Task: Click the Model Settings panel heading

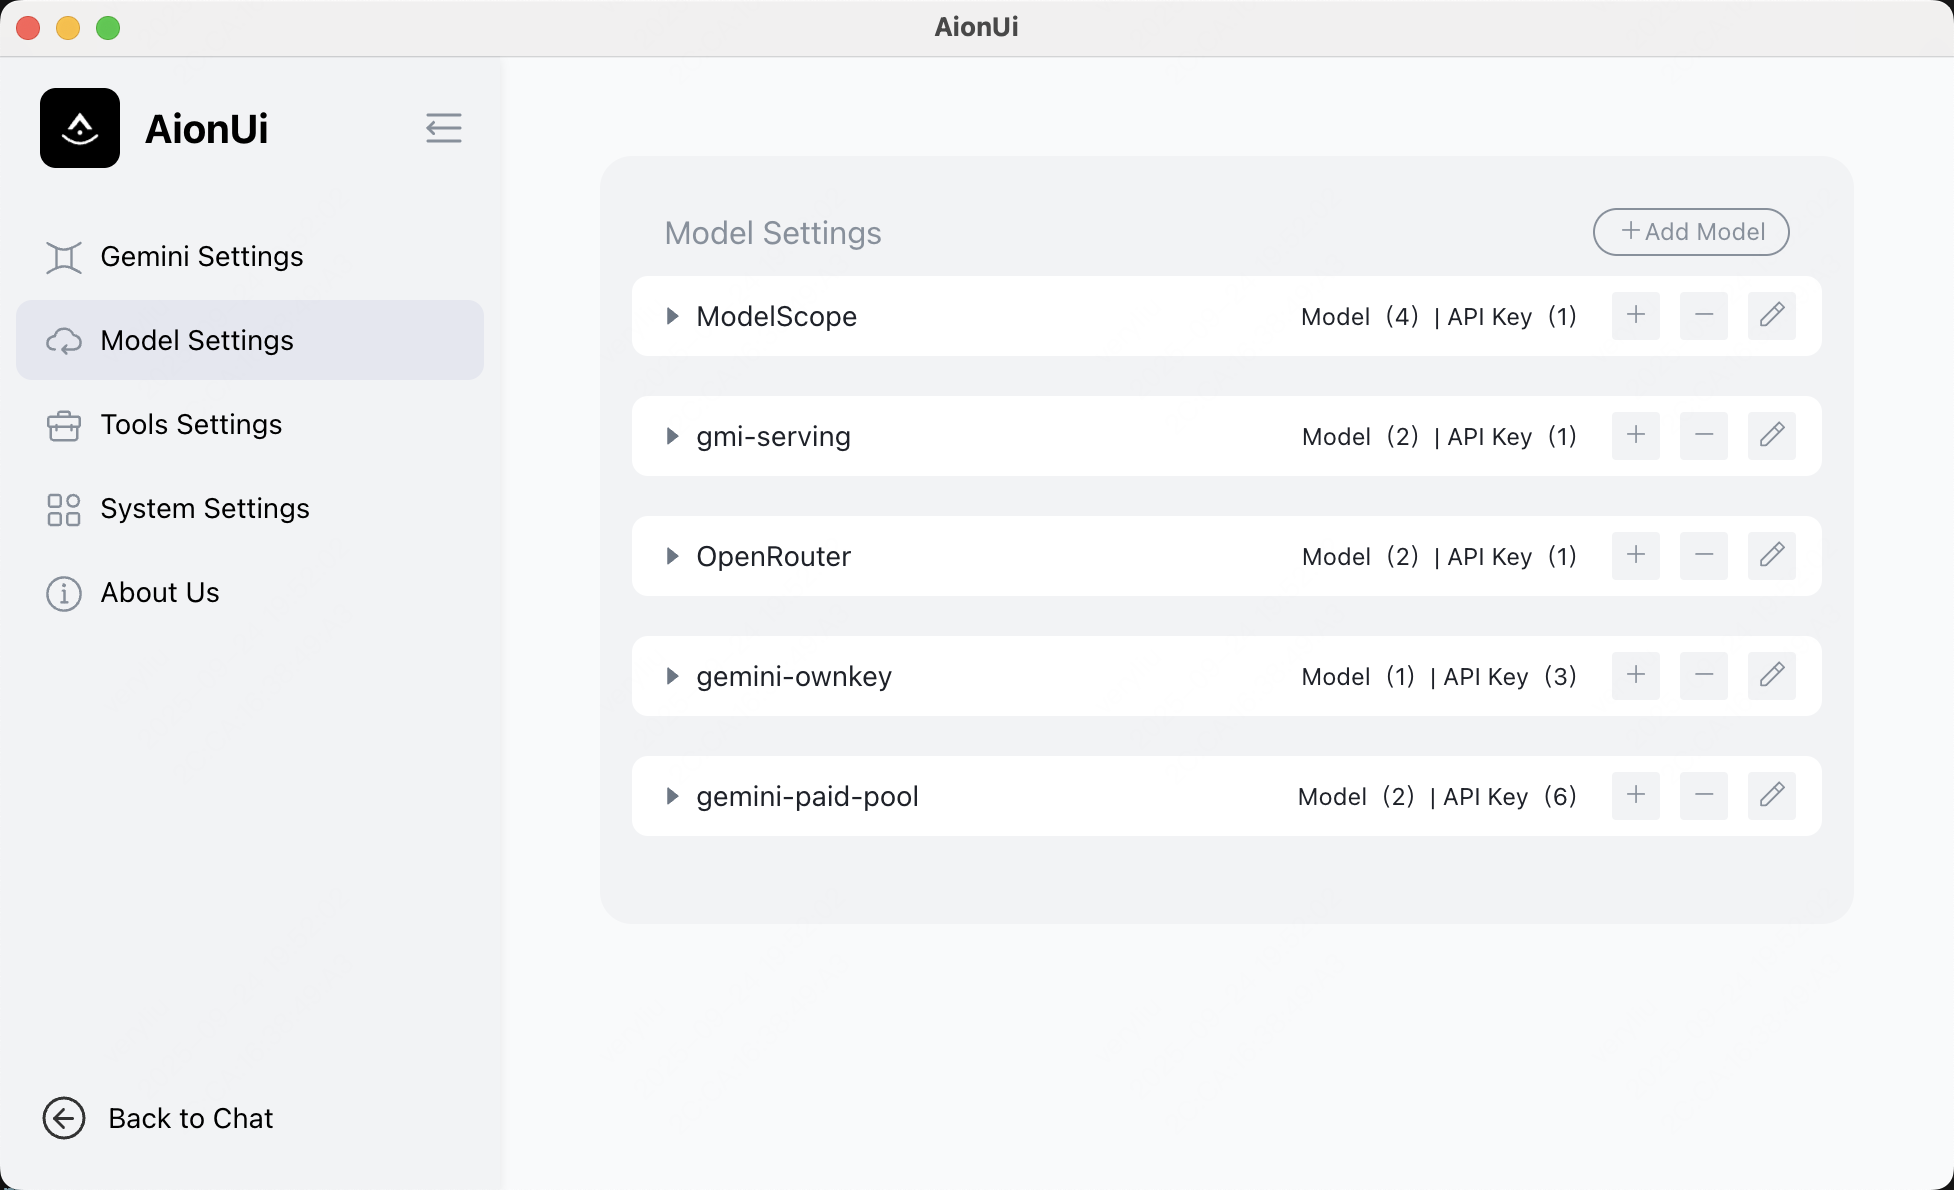Action: pos(773,233)
